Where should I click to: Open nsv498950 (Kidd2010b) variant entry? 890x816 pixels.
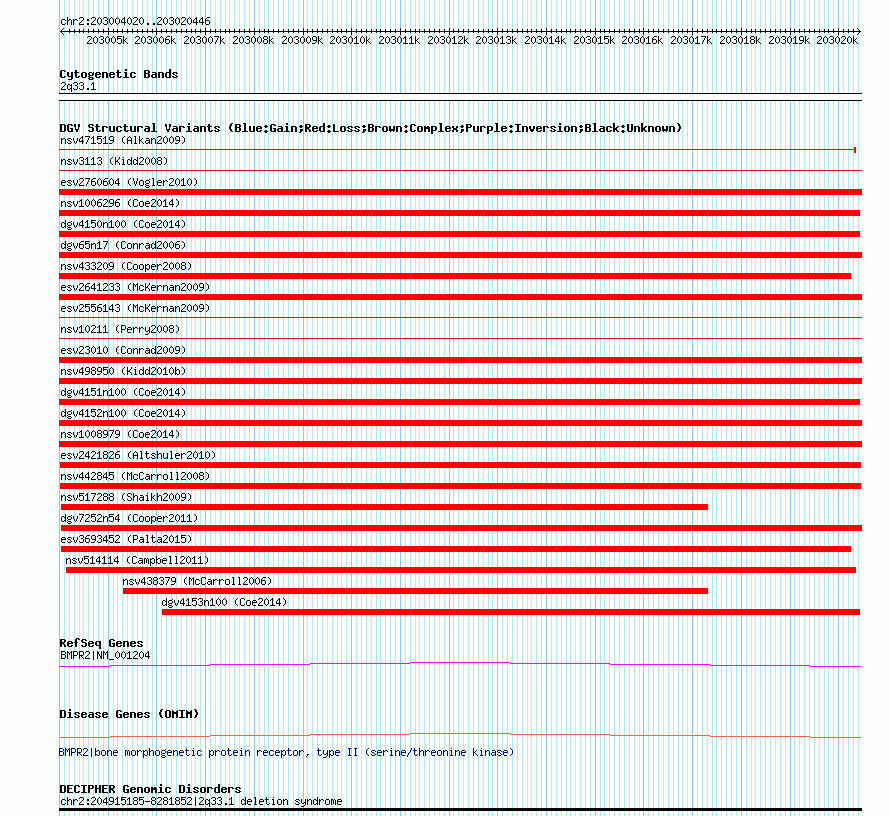pos(123,371)
